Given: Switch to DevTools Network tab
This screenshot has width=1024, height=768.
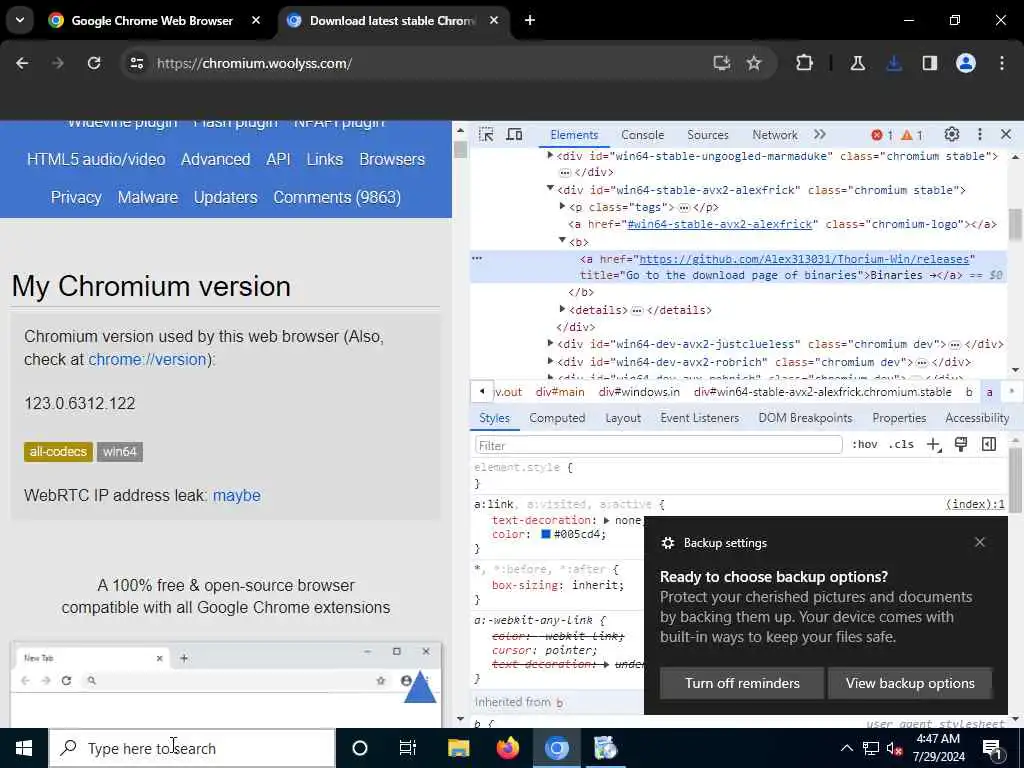Looking at the screenshot, I should point(775,135).
